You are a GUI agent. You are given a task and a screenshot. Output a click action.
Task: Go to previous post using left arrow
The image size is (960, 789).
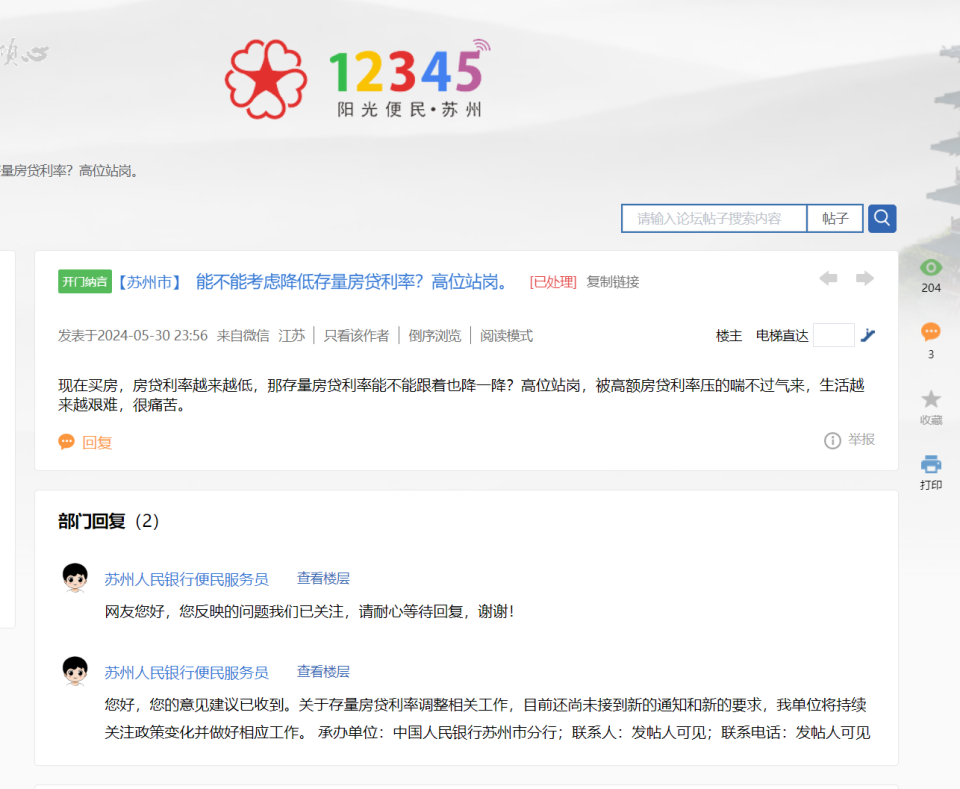[x=828, y=279]
